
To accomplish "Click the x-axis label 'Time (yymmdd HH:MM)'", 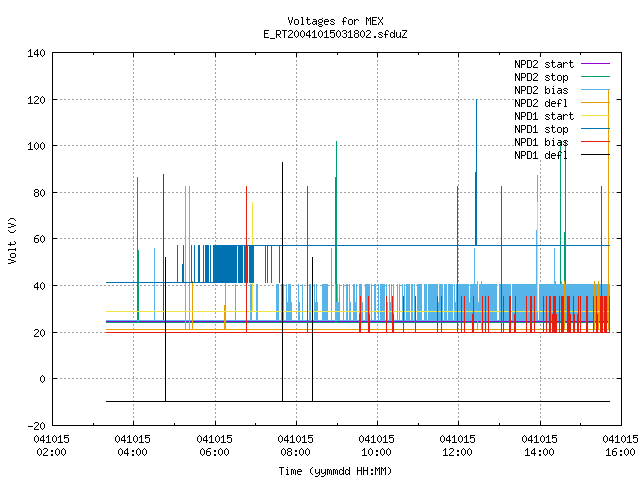I will (x=335, y=471).
